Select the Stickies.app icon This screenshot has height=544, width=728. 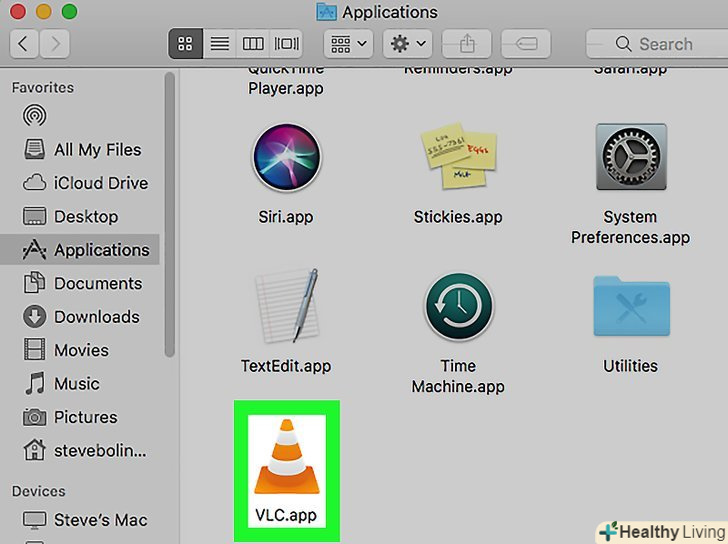coord(458,156)
